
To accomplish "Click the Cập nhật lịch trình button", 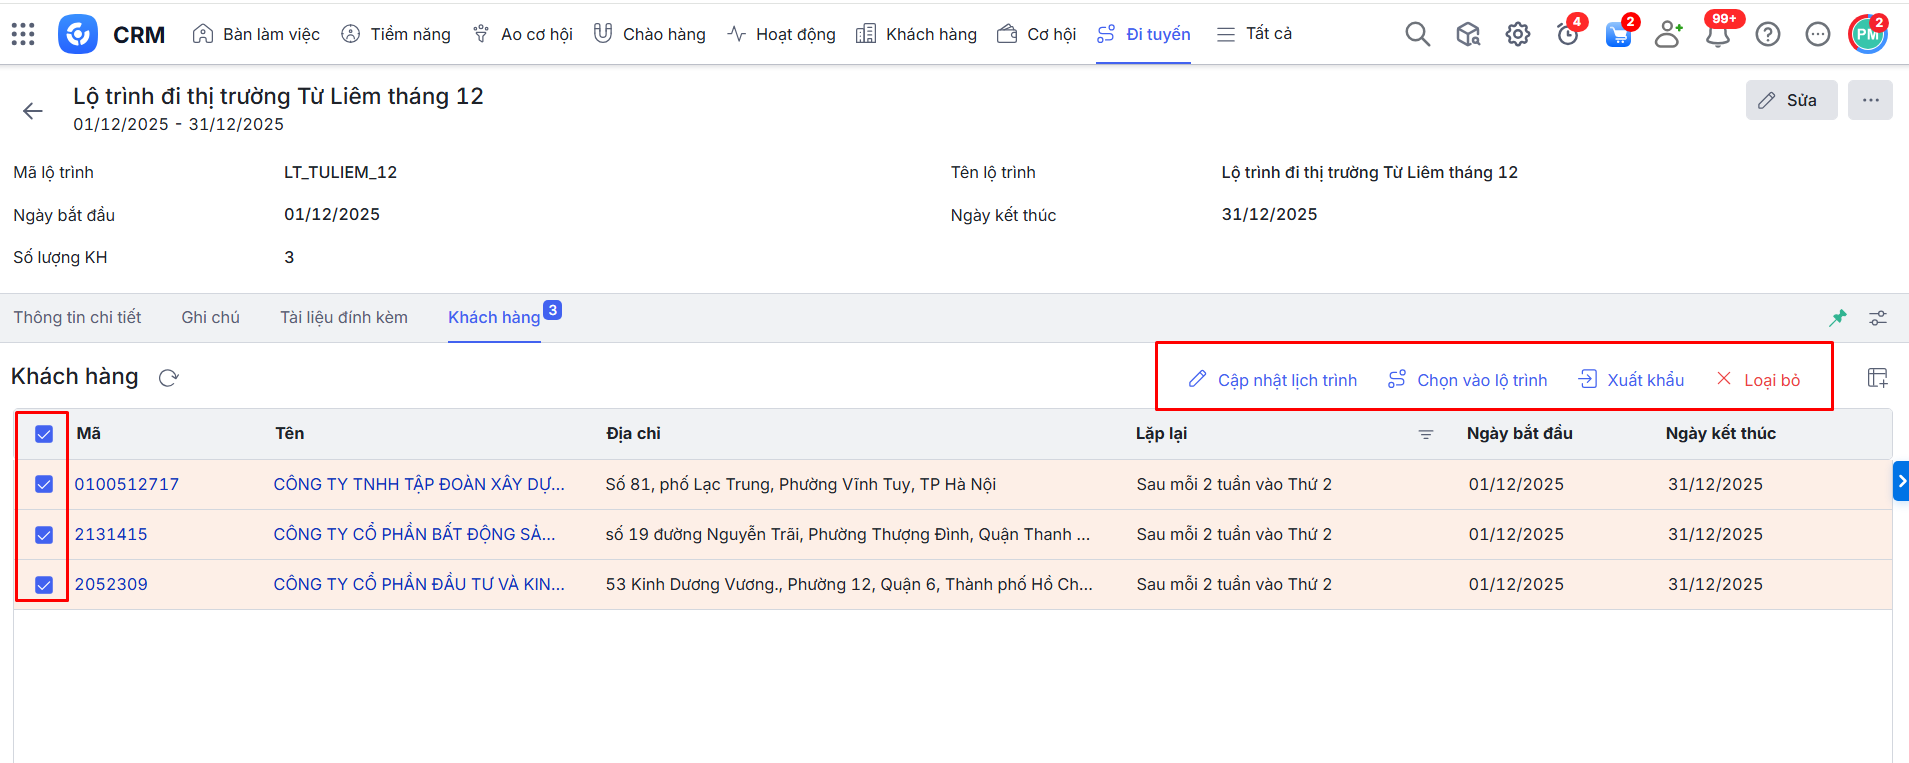I will point(1272,380).
